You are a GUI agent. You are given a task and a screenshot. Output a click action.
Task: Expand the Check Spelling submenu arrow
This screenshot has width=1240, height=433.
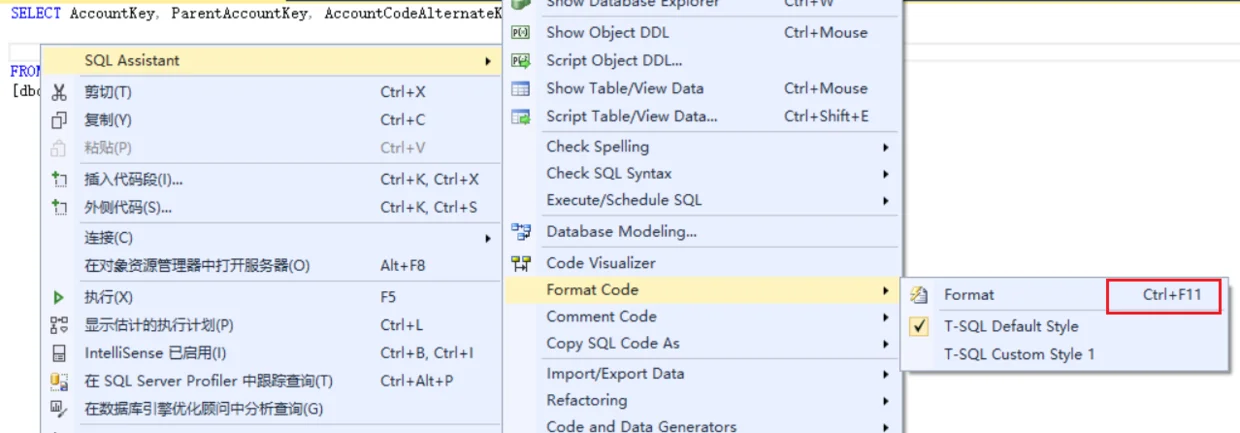point(886,148)
